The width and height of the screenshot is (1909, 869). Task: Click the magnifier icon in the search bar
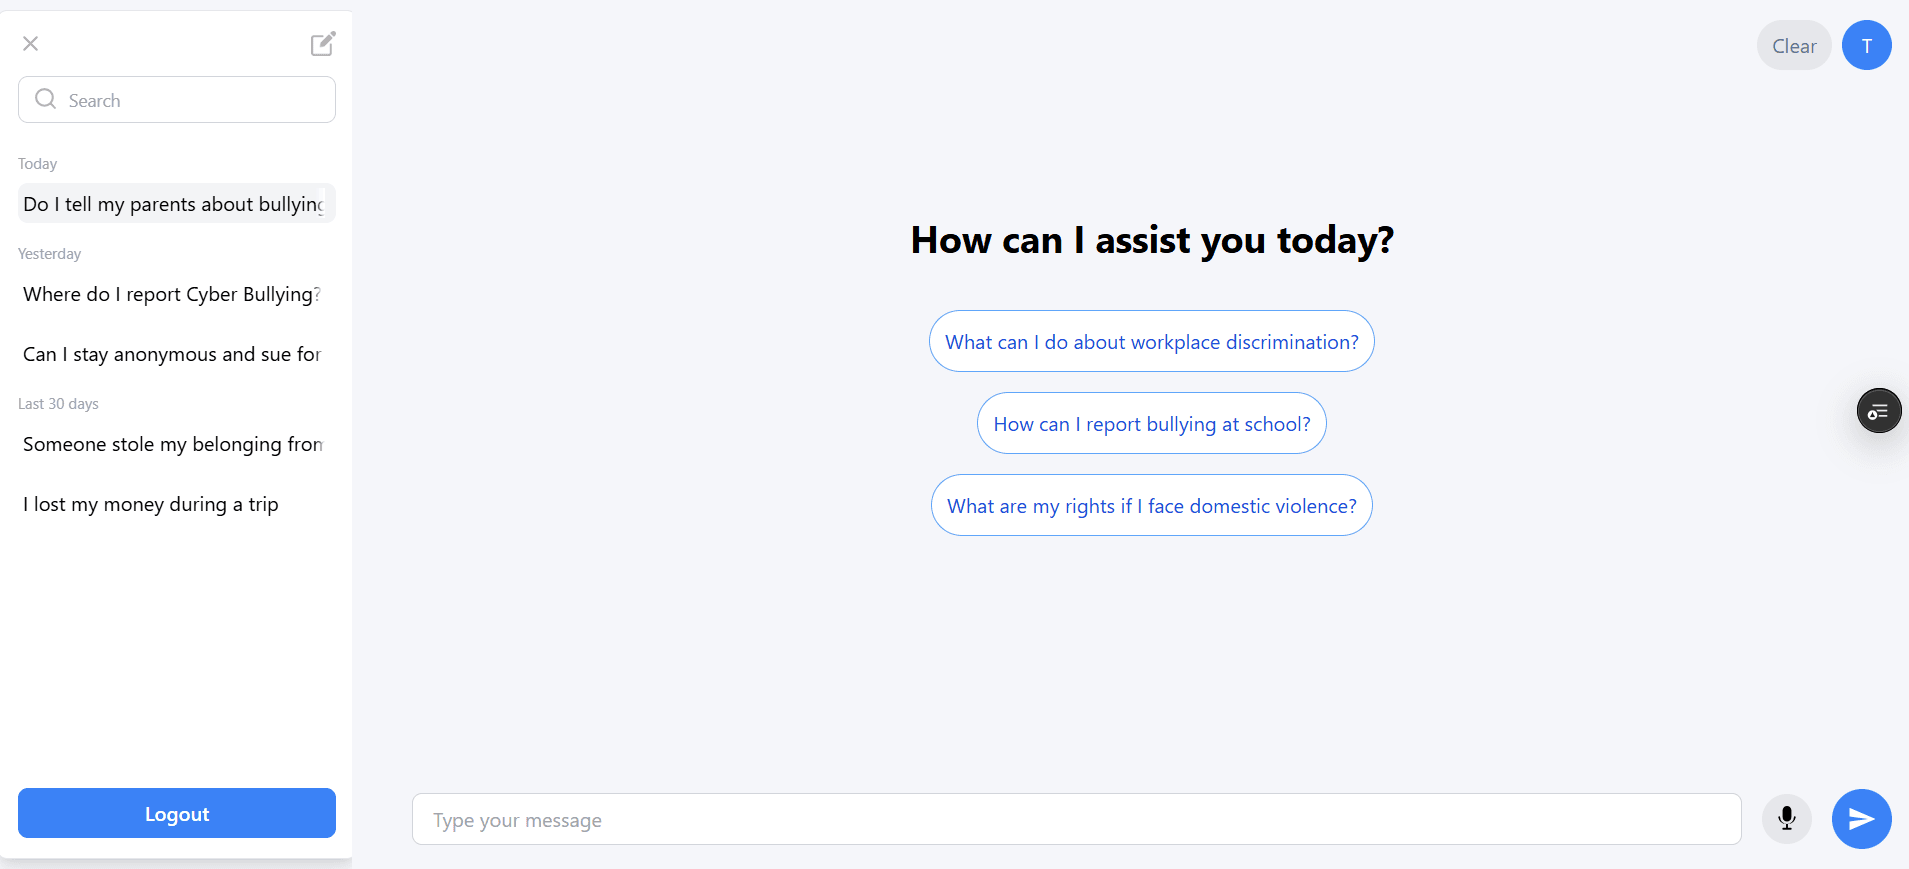46,99
